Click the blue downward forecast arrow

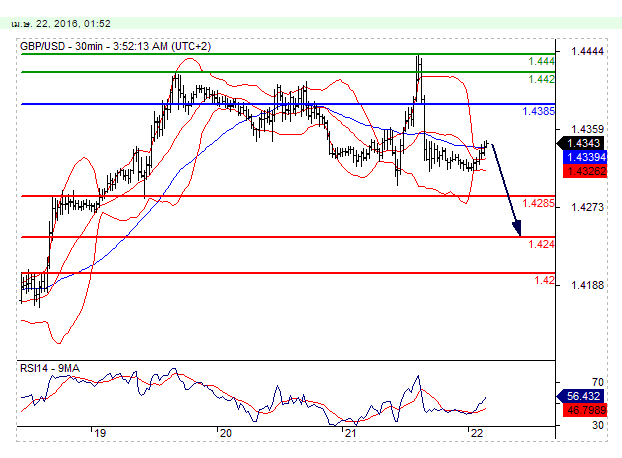click(x=506, y=189)
